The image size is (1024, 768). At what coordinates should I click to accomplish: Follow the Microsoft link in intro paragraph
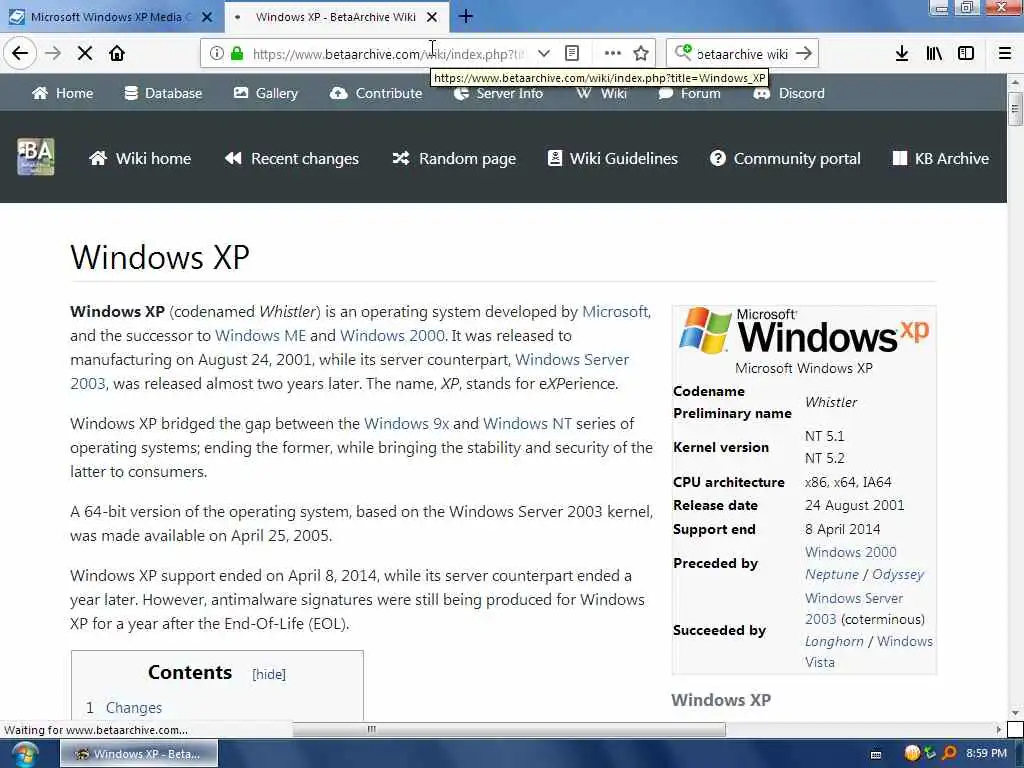[615, 312]
